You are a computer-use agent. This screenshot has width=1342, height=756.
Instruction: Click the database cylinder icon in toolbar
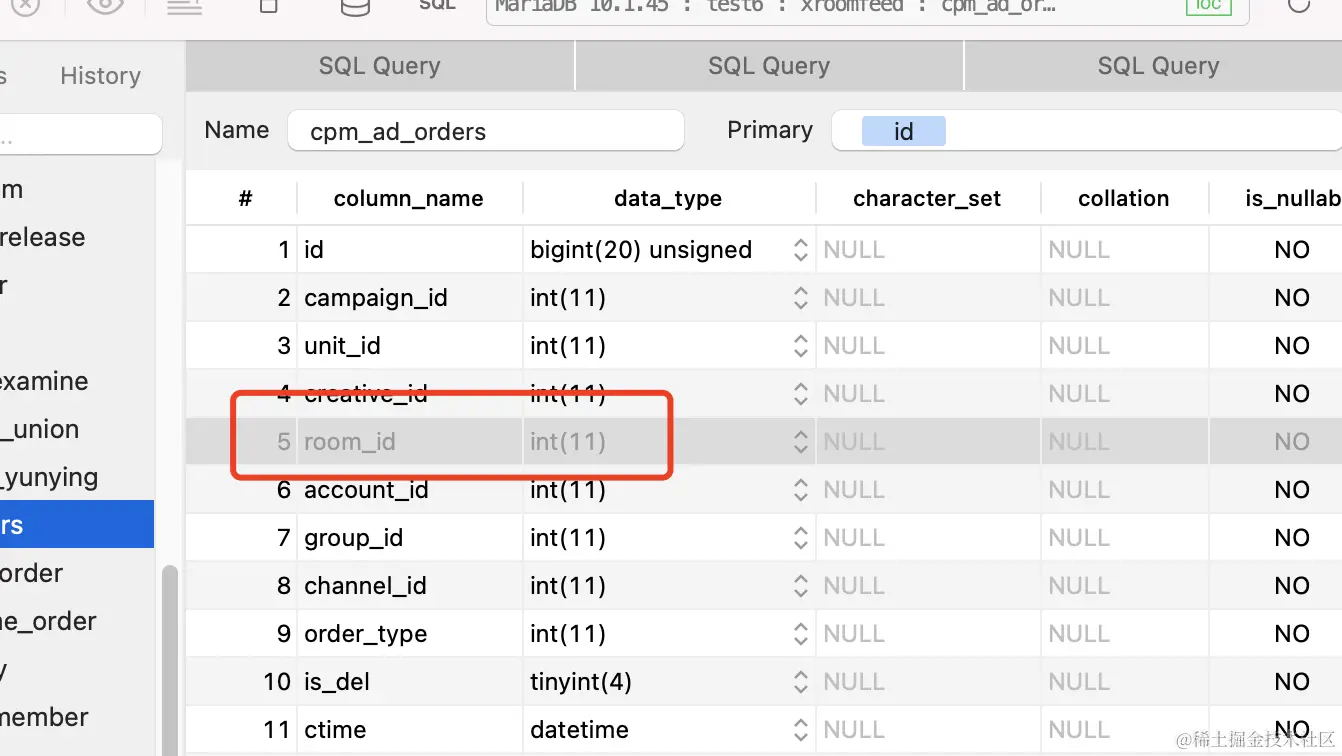tap(354, 7)
